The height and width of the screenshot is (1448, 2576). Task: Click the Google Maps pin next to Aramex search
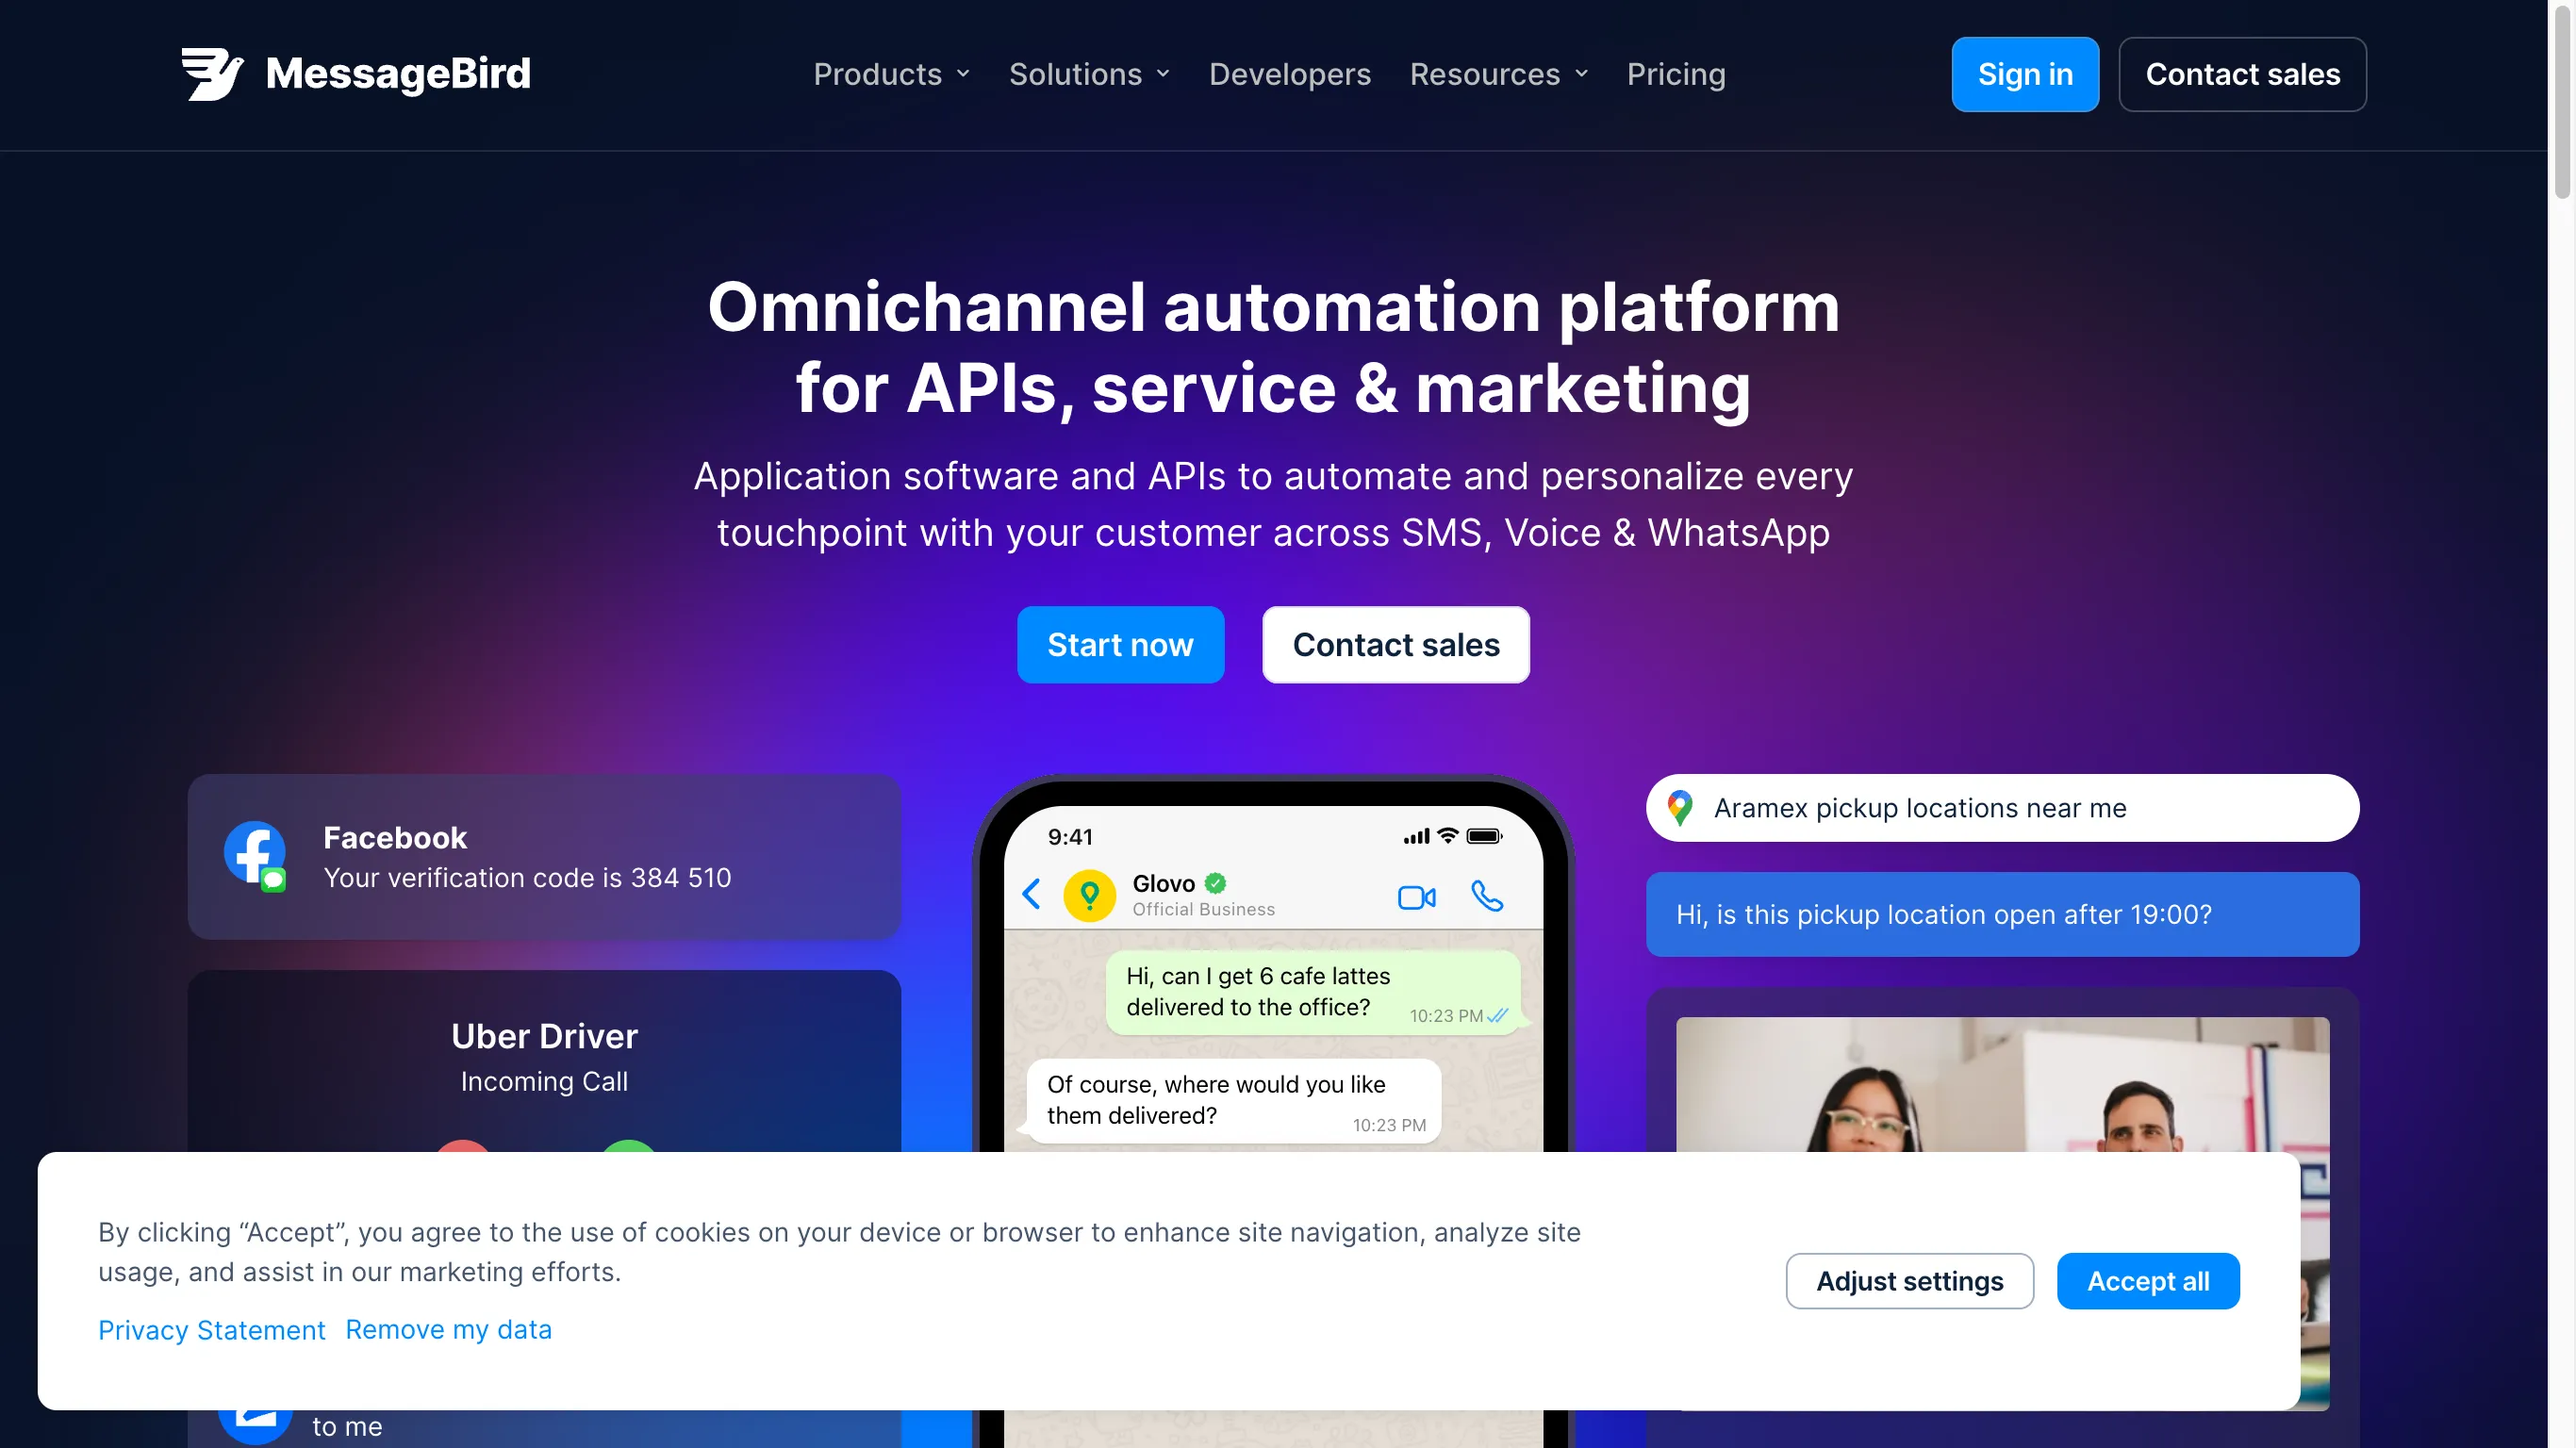[x=1680, y=807]
